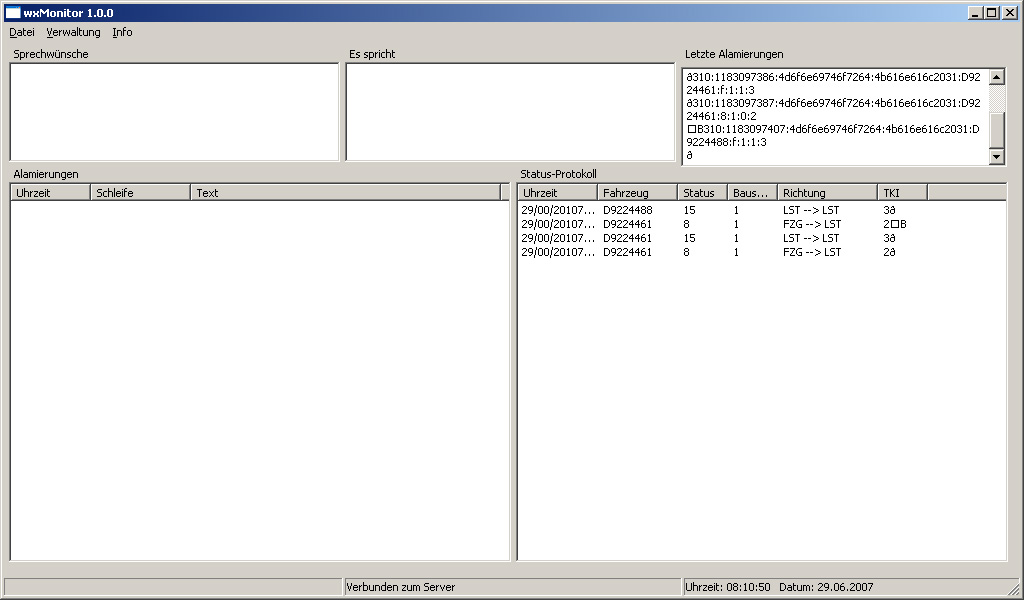Maximize the wxMonitor window
Viewport: 1024px width, 600px height.
coord(991,13)
